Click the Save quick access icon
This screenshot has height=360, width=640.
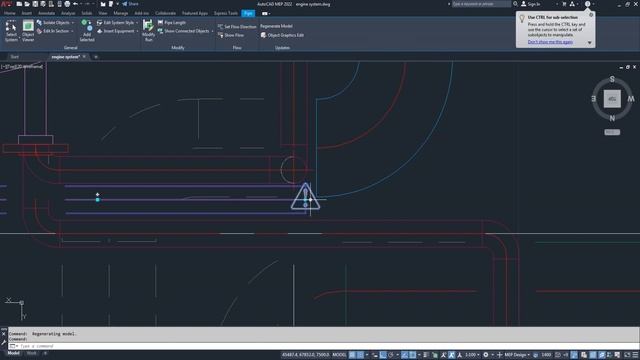coord(35,4)
